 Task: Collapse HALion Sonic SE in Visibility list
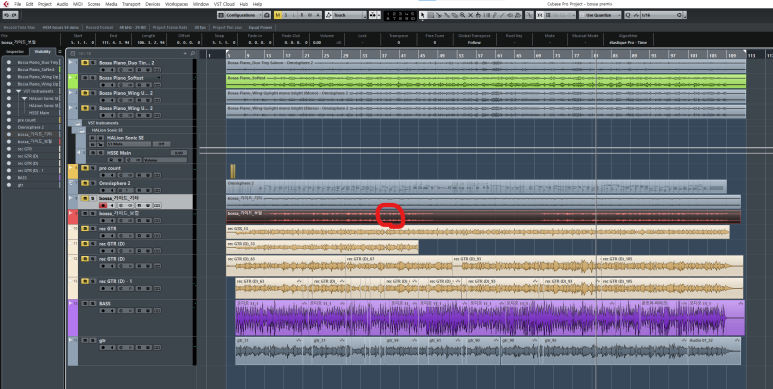click(x=24, y=99)
